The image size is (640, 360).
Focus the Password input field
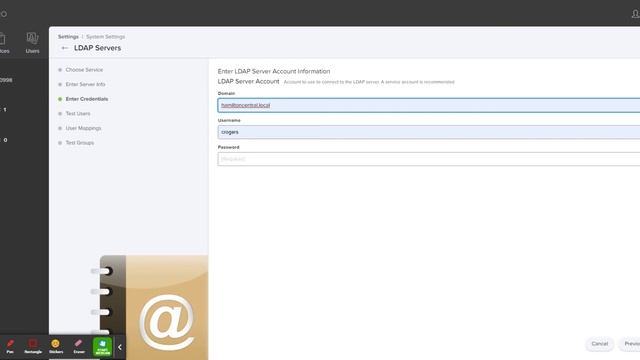(x=429, y=159)
